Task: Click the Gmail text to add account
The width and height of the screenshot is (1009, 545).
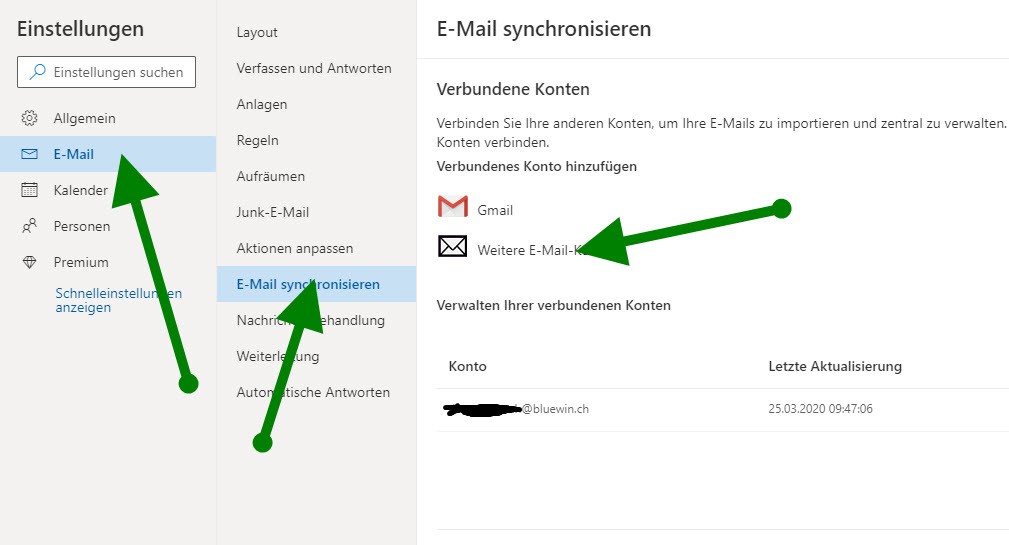Action: click(495, 210)
